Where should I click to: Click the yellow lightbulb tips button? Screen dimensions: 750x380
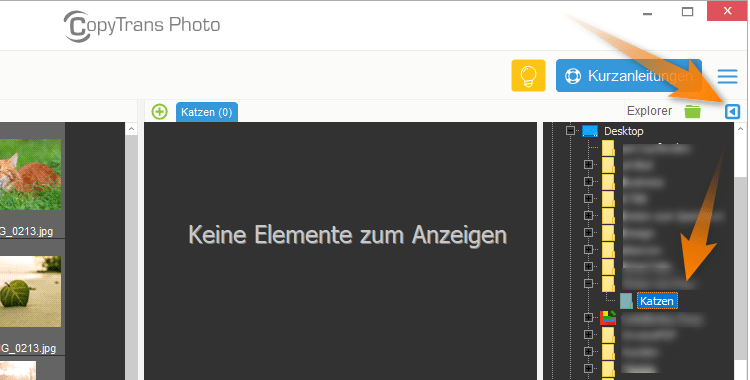coord(529,76)
